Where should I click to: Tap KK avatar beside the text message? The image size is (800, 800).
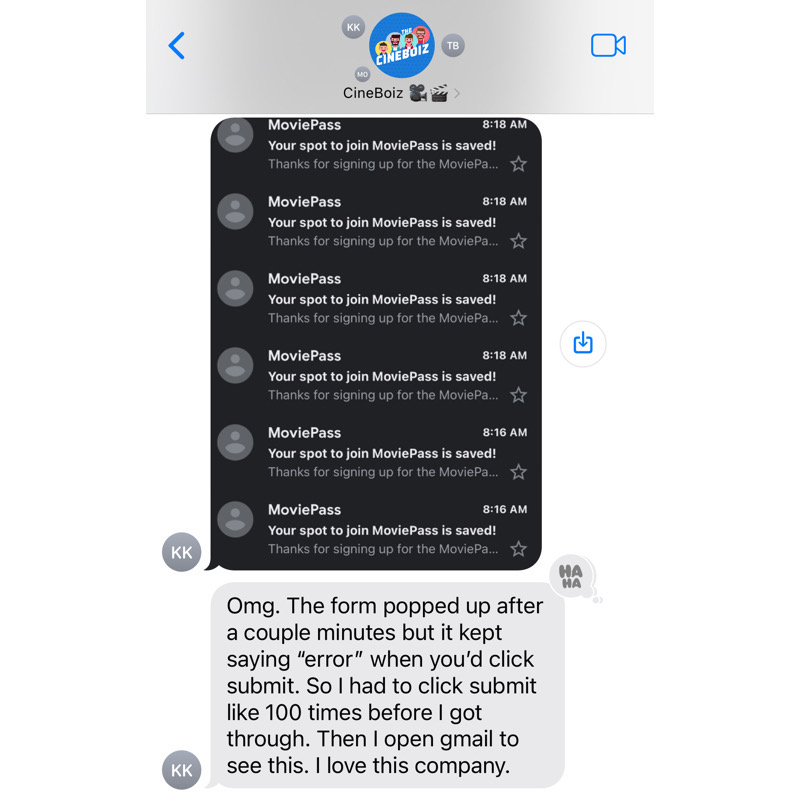coord(182,770)
